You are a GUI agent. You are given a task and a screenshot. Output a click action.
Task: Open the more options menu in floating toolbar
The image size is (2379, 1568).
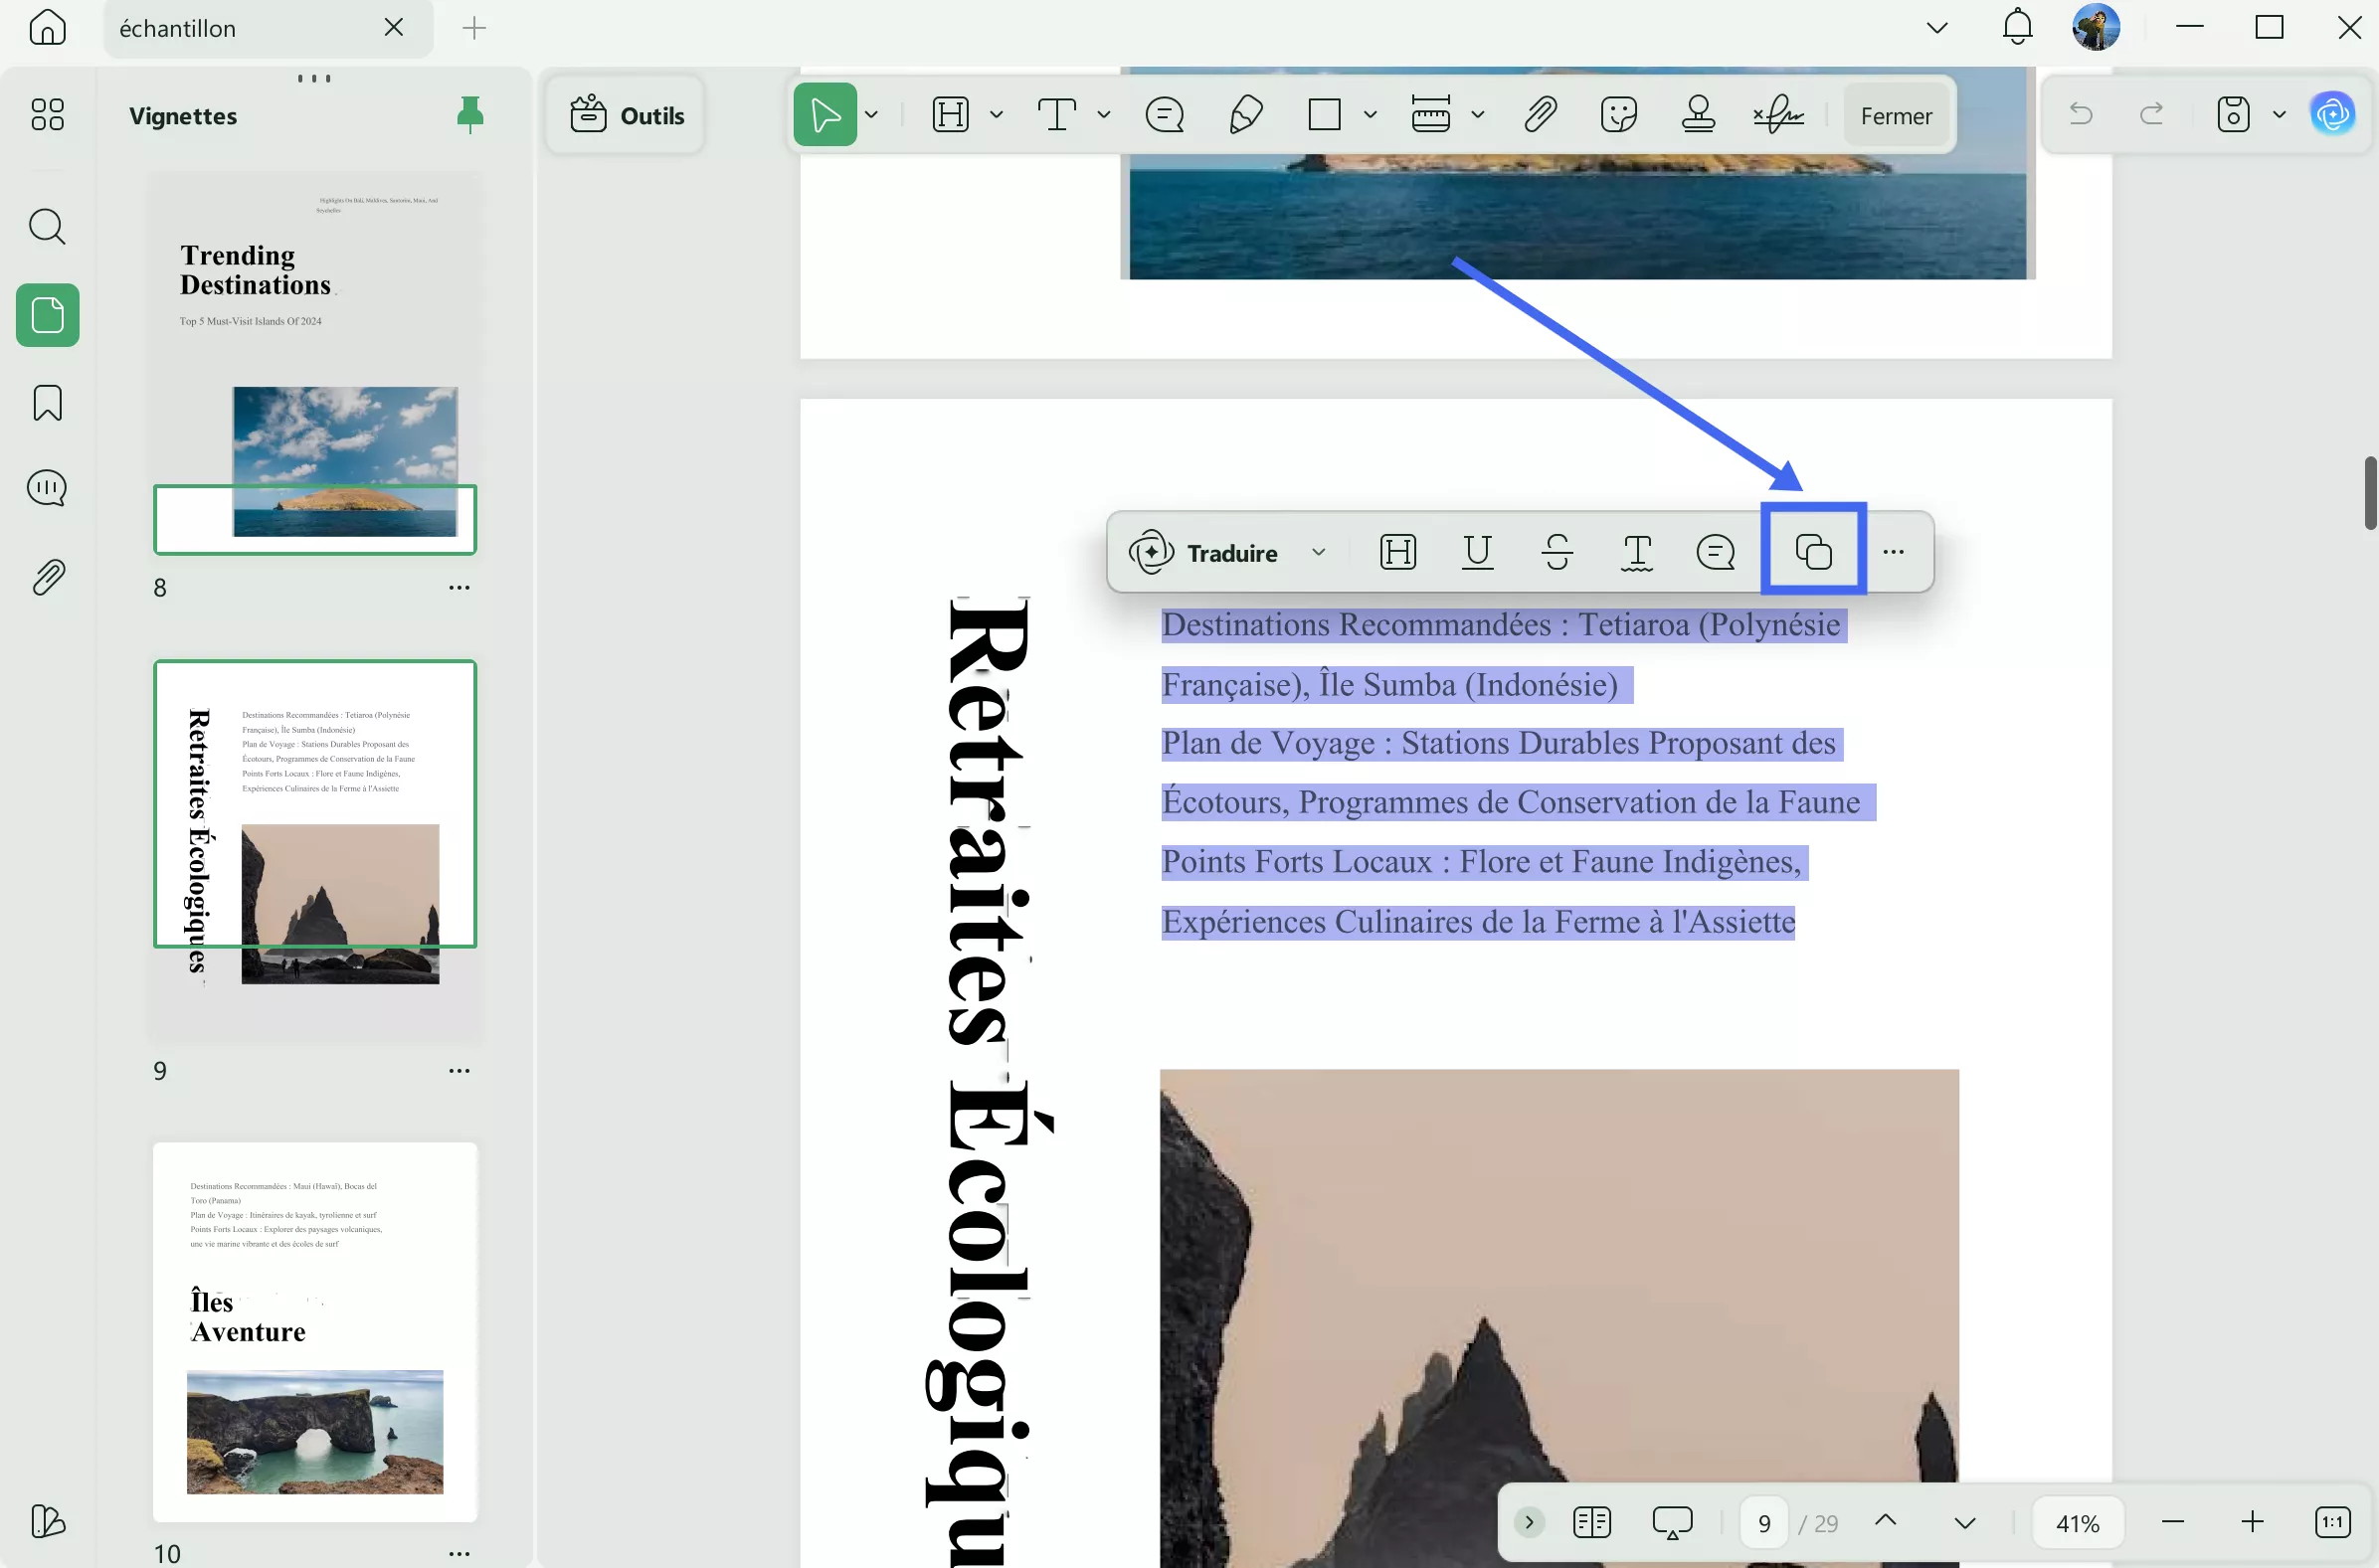(x=1895, y=551)
